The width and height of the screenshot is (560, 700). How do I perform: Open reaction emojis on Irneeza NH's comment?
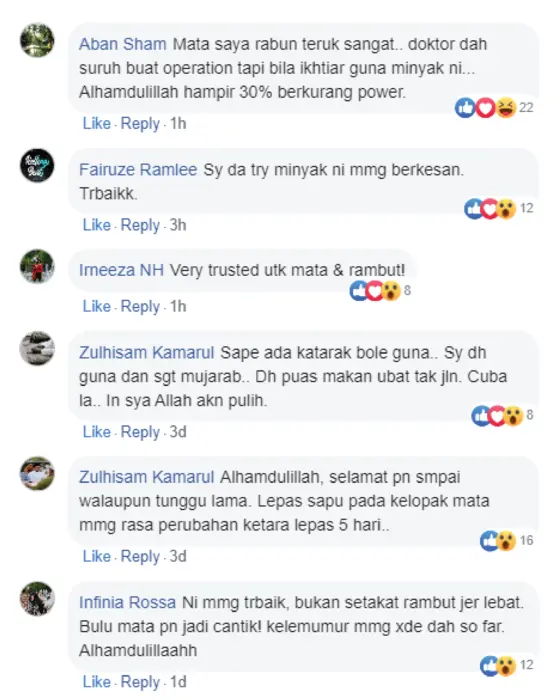point(380,291)
